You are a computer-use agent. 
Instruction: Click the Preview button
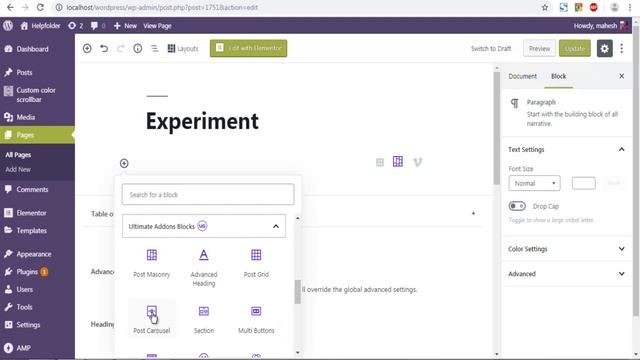539,48
